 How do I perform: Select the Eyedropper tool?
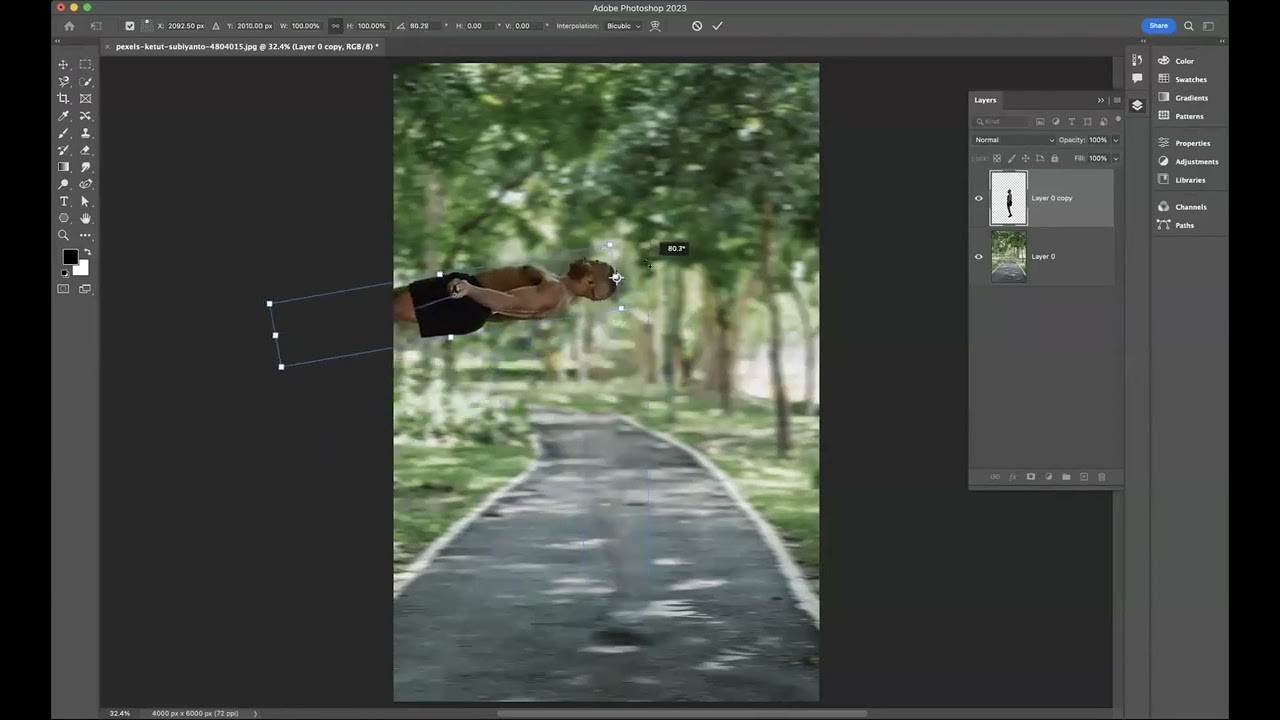tap(64, 116)
